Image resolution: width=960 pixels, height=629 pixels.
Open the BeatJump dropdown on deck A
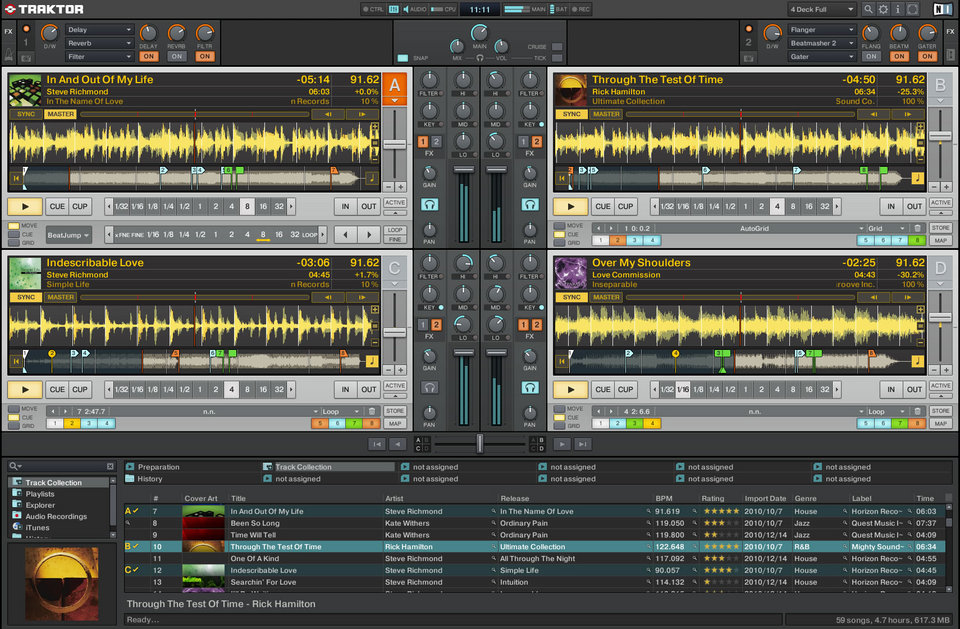pos(69,235)
